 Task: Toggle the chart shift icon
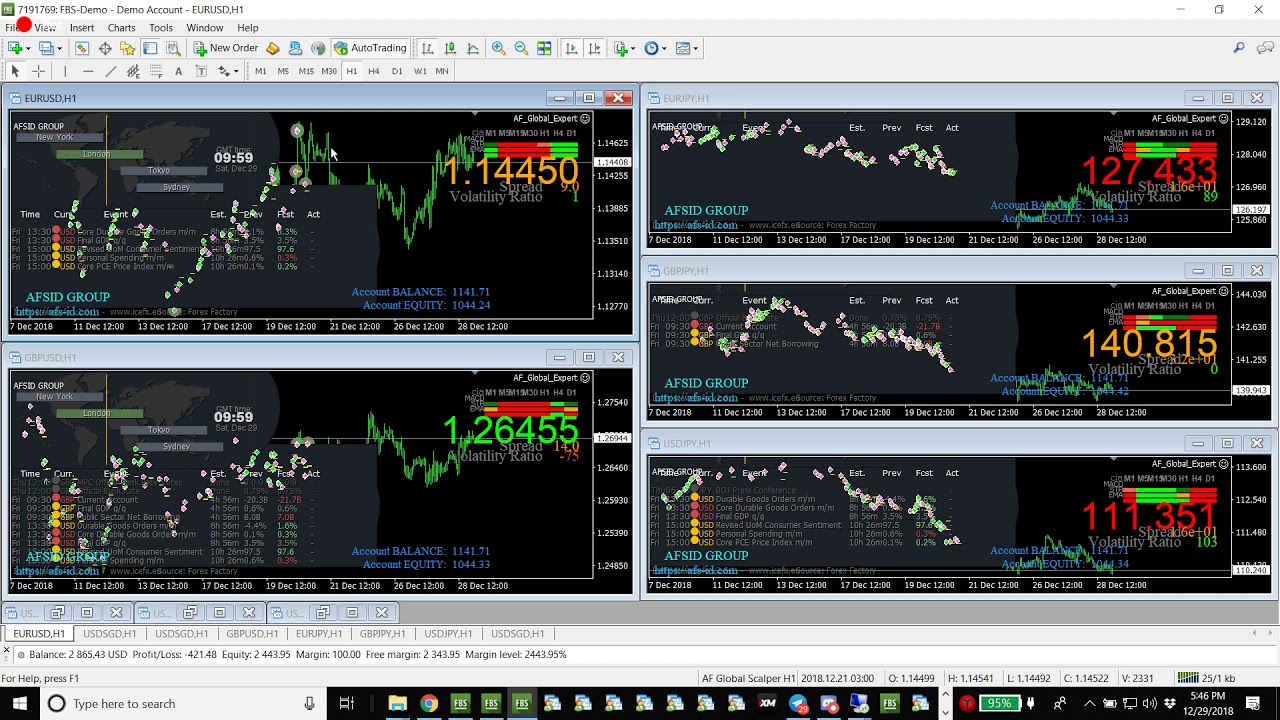point(594,48)
